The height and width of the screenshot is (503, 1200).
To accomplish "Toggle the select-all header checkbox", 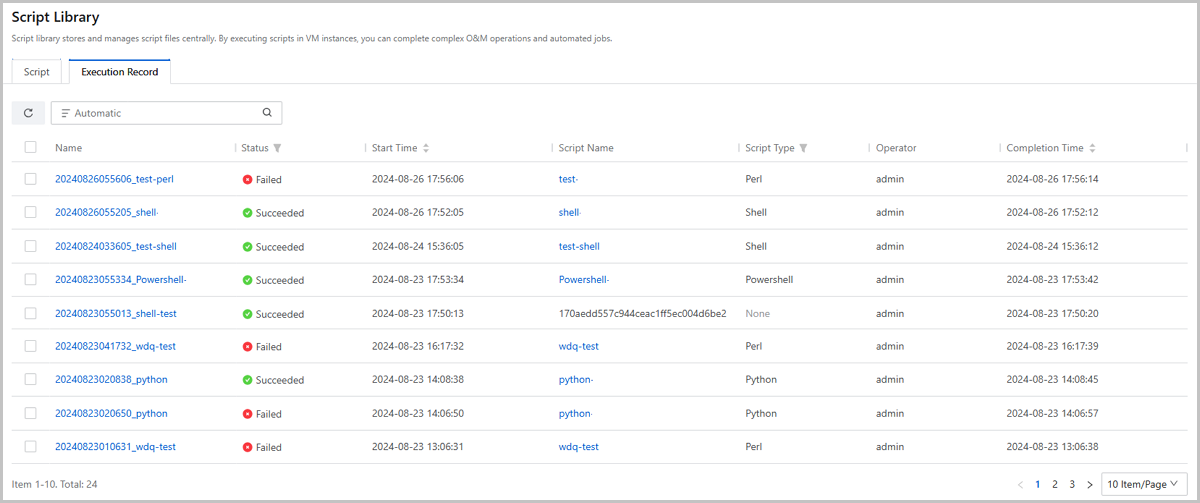I will click(31, 147).
